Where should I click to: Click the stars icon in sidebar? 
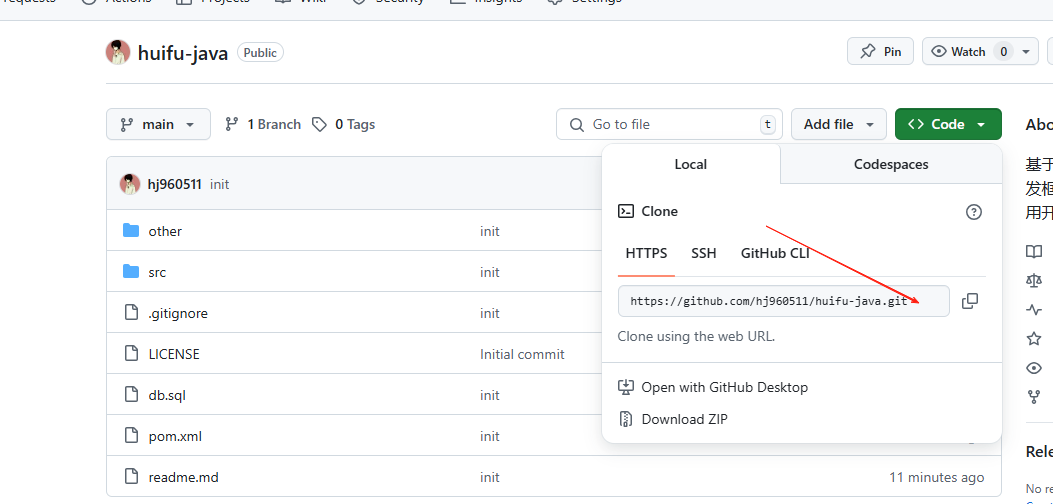click(1034, 339)
